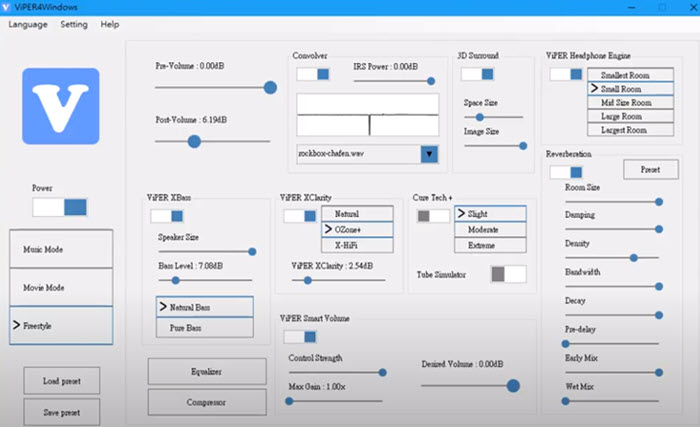Click the Image Size slider handle
This screenshot has width=700, height=427.
tap(523, 146)
